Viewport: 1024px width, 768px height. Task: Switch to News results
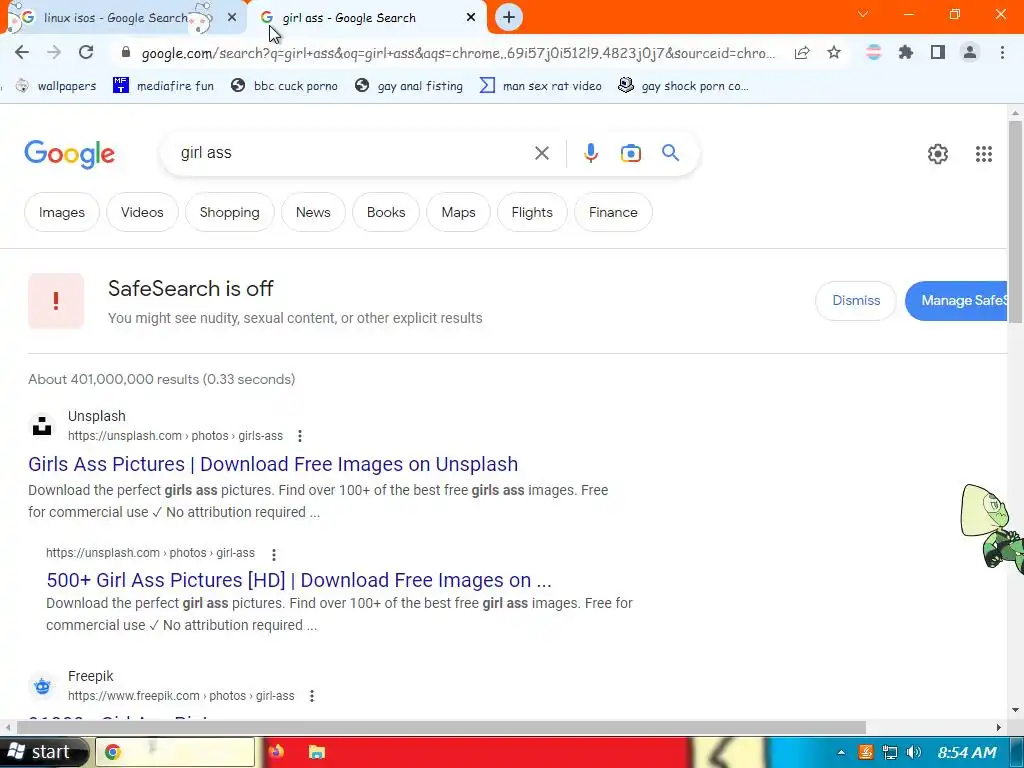click(313, 212)
